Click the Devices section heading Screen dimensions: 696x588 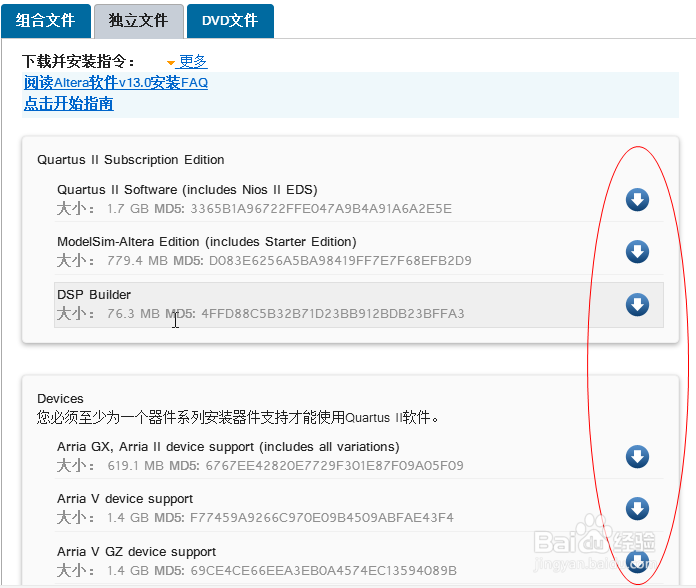pyautogui.click(x=60, y=399)
